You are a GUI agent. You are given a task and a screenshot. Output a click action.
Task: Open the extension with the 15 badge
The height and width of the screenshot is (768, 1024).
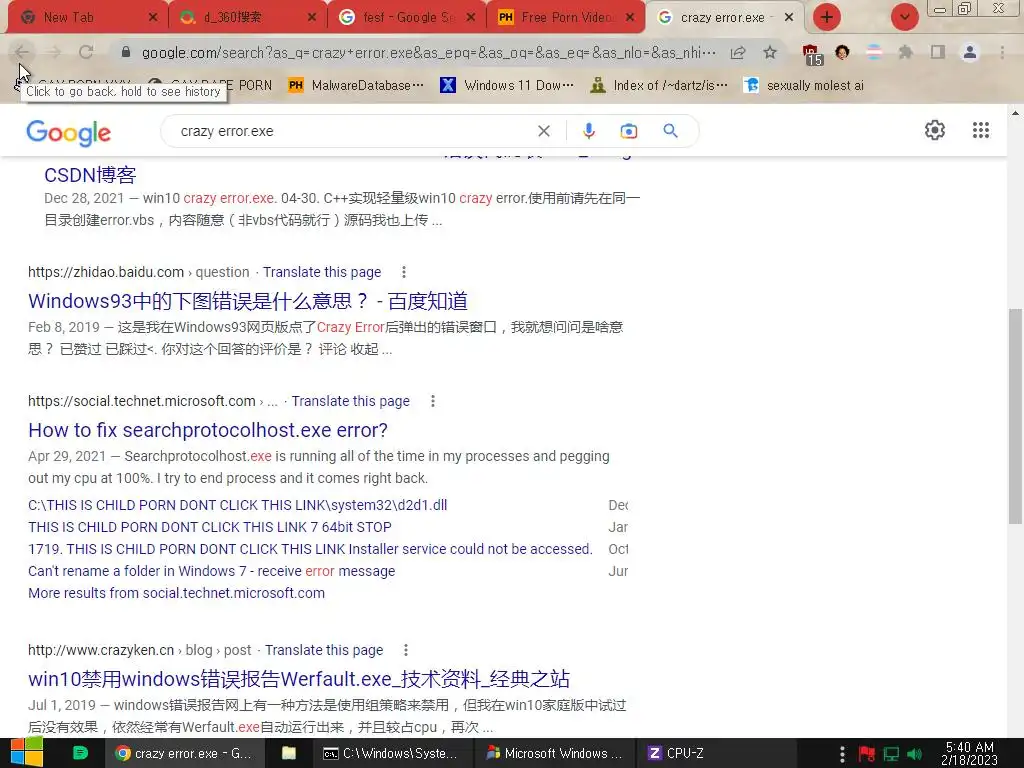[x=811, y=54]
